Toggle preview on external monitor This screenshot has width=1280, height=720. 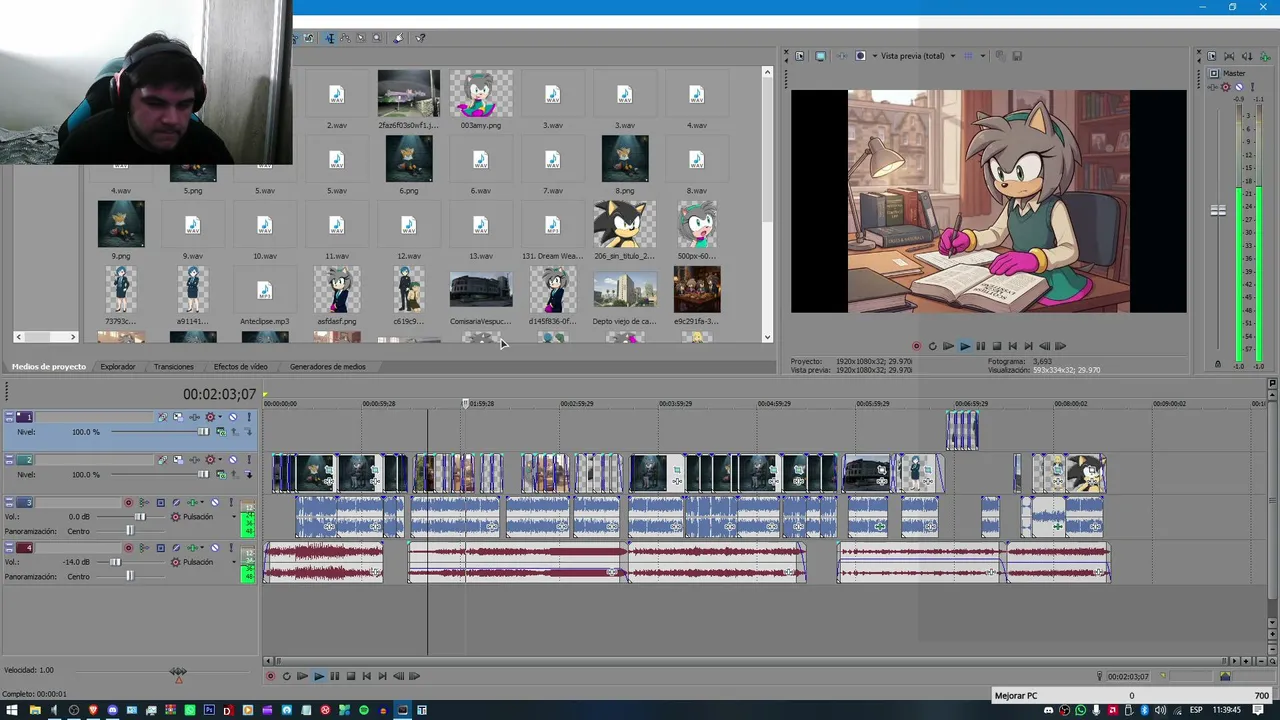821,56
